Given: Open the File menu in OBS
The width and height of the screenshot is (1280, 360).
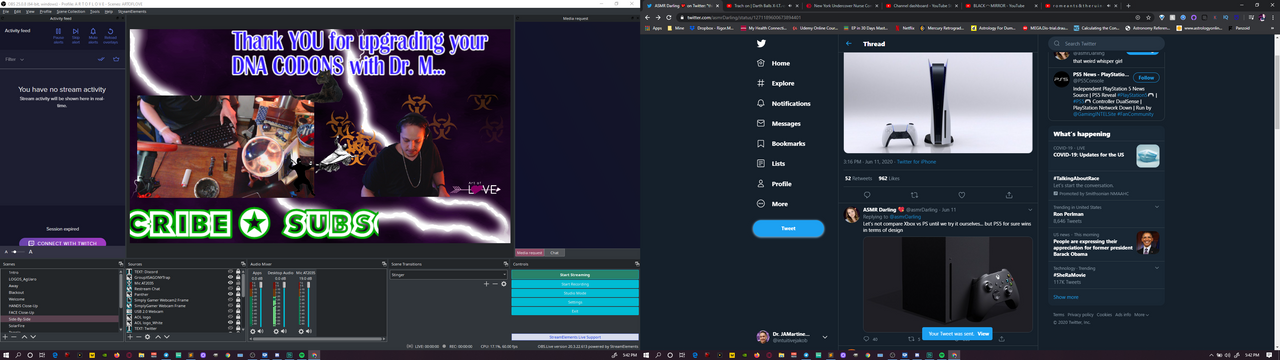Looking at the screenshot, I should 6,12.
